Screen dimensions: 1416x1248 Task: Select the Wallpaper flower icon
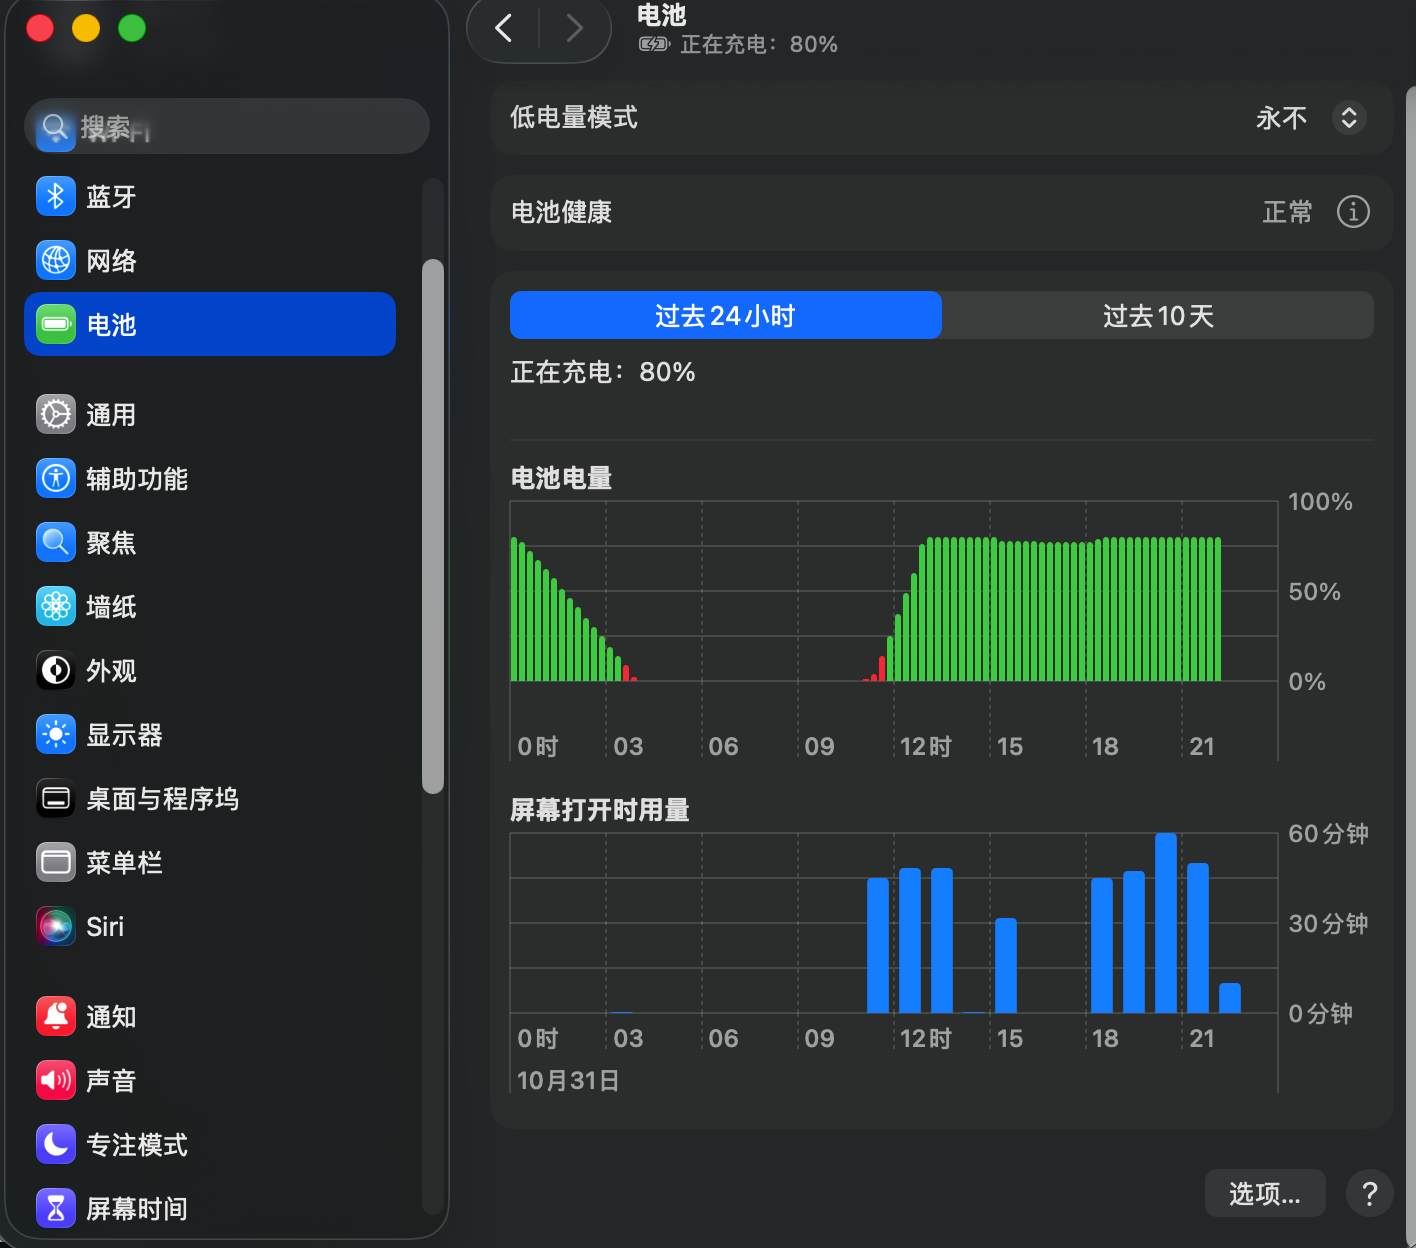click(56, 606)
